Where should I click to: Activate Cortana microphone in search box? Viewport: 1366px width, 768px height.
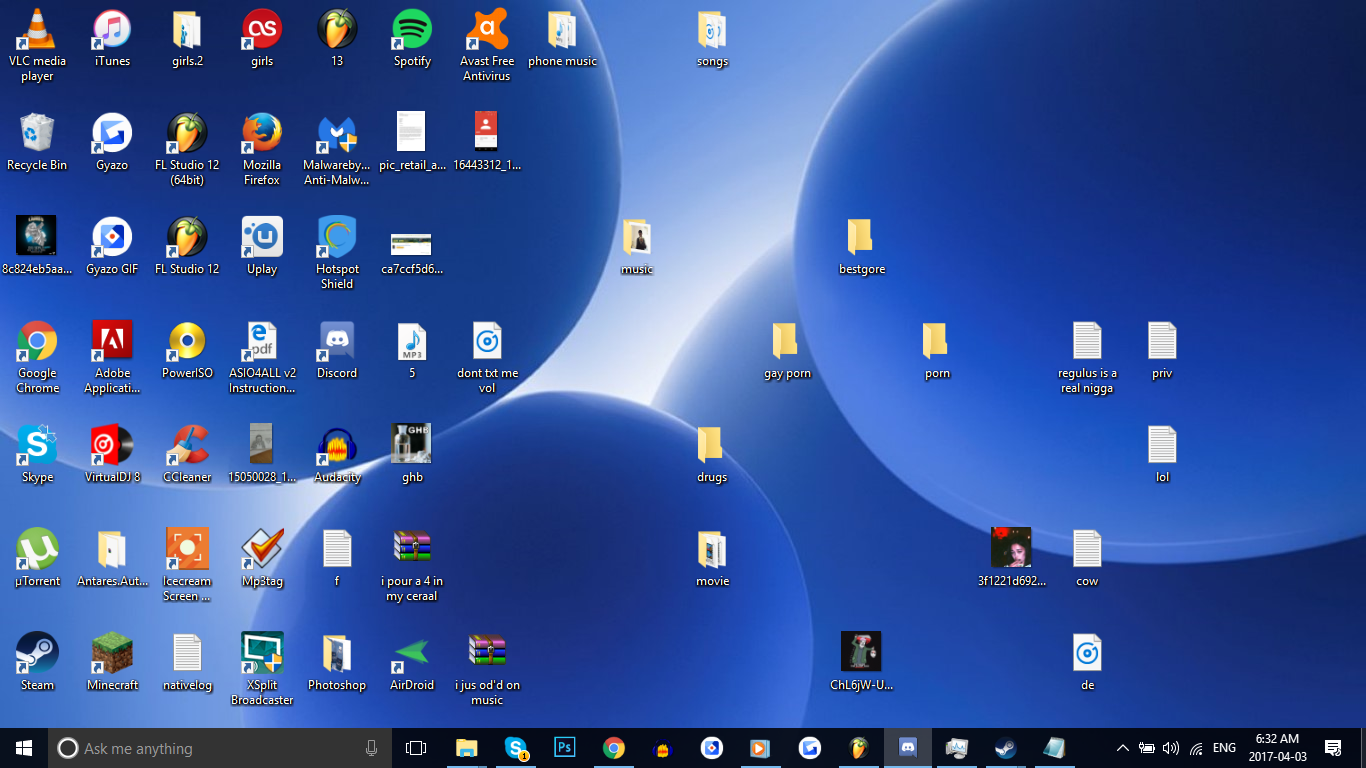click(x=371, y=748)
